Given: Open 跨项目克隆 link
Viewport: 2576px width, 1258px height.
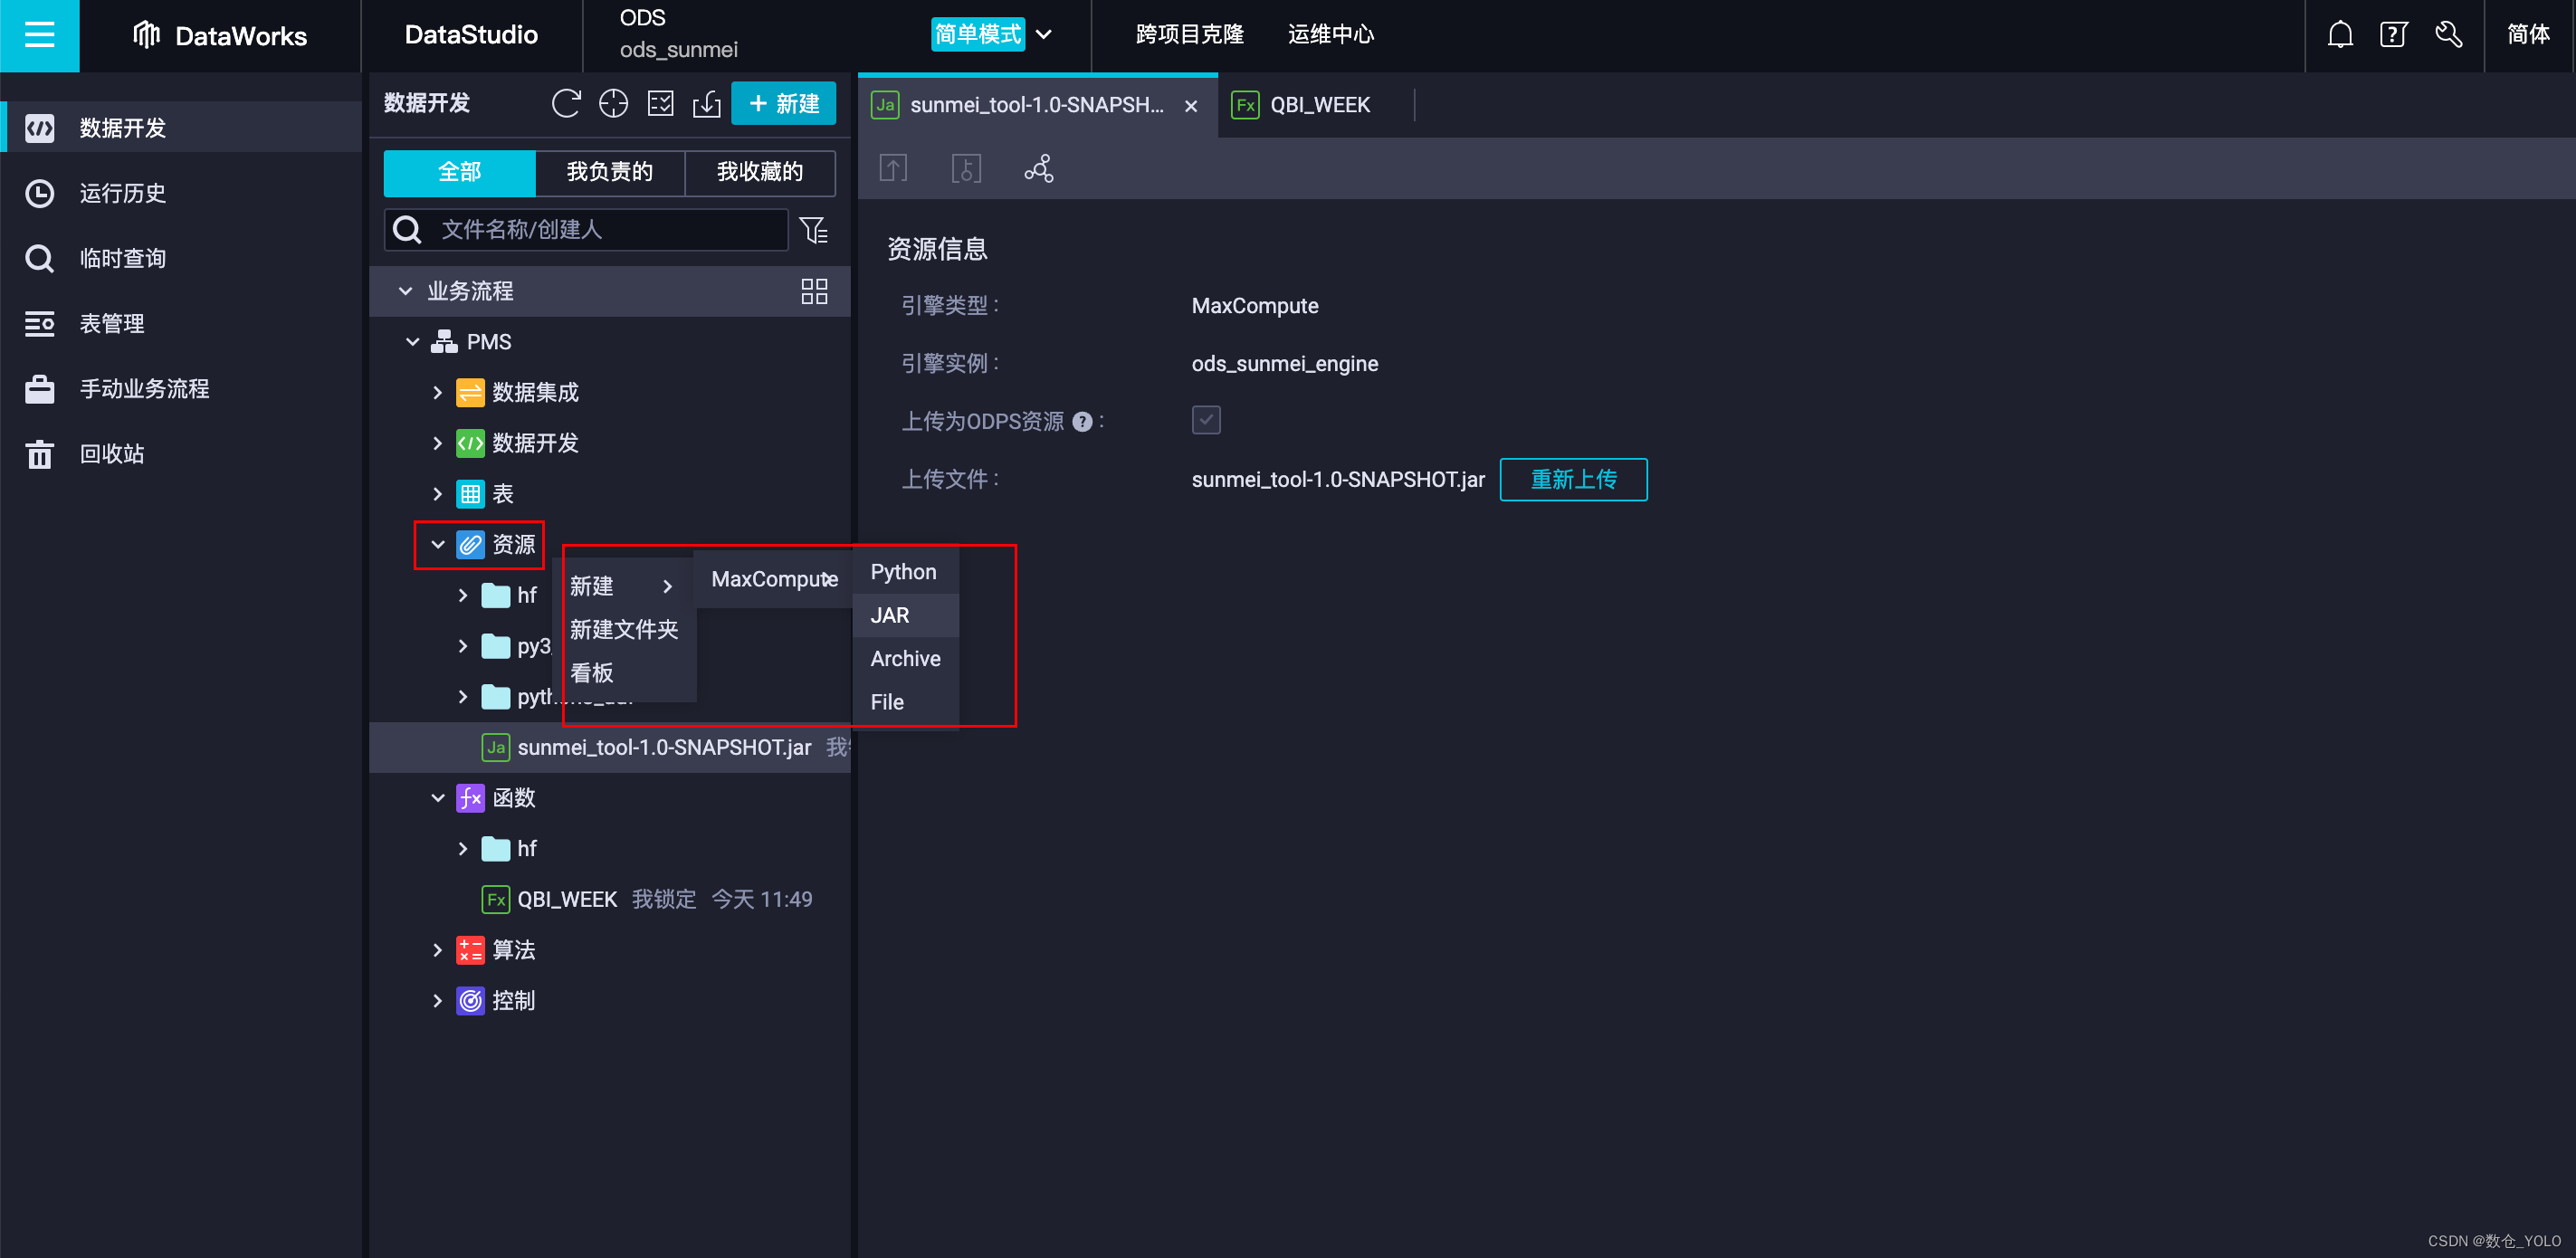Looking at the screenshot, I should pos(1189,34).
